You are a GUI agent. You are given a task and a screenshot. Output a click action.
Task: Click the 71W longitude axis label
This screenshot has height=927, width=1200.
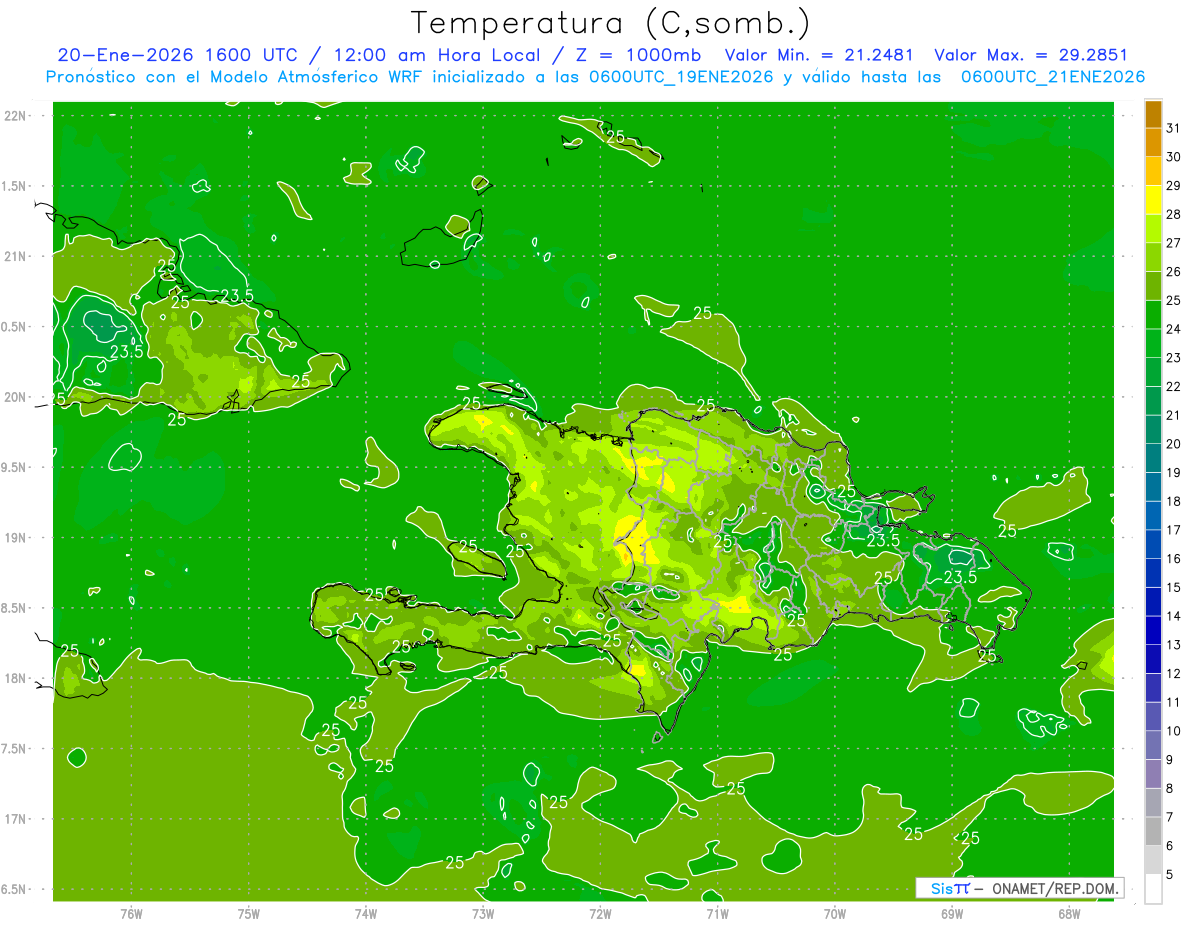(x=717, y=913)
